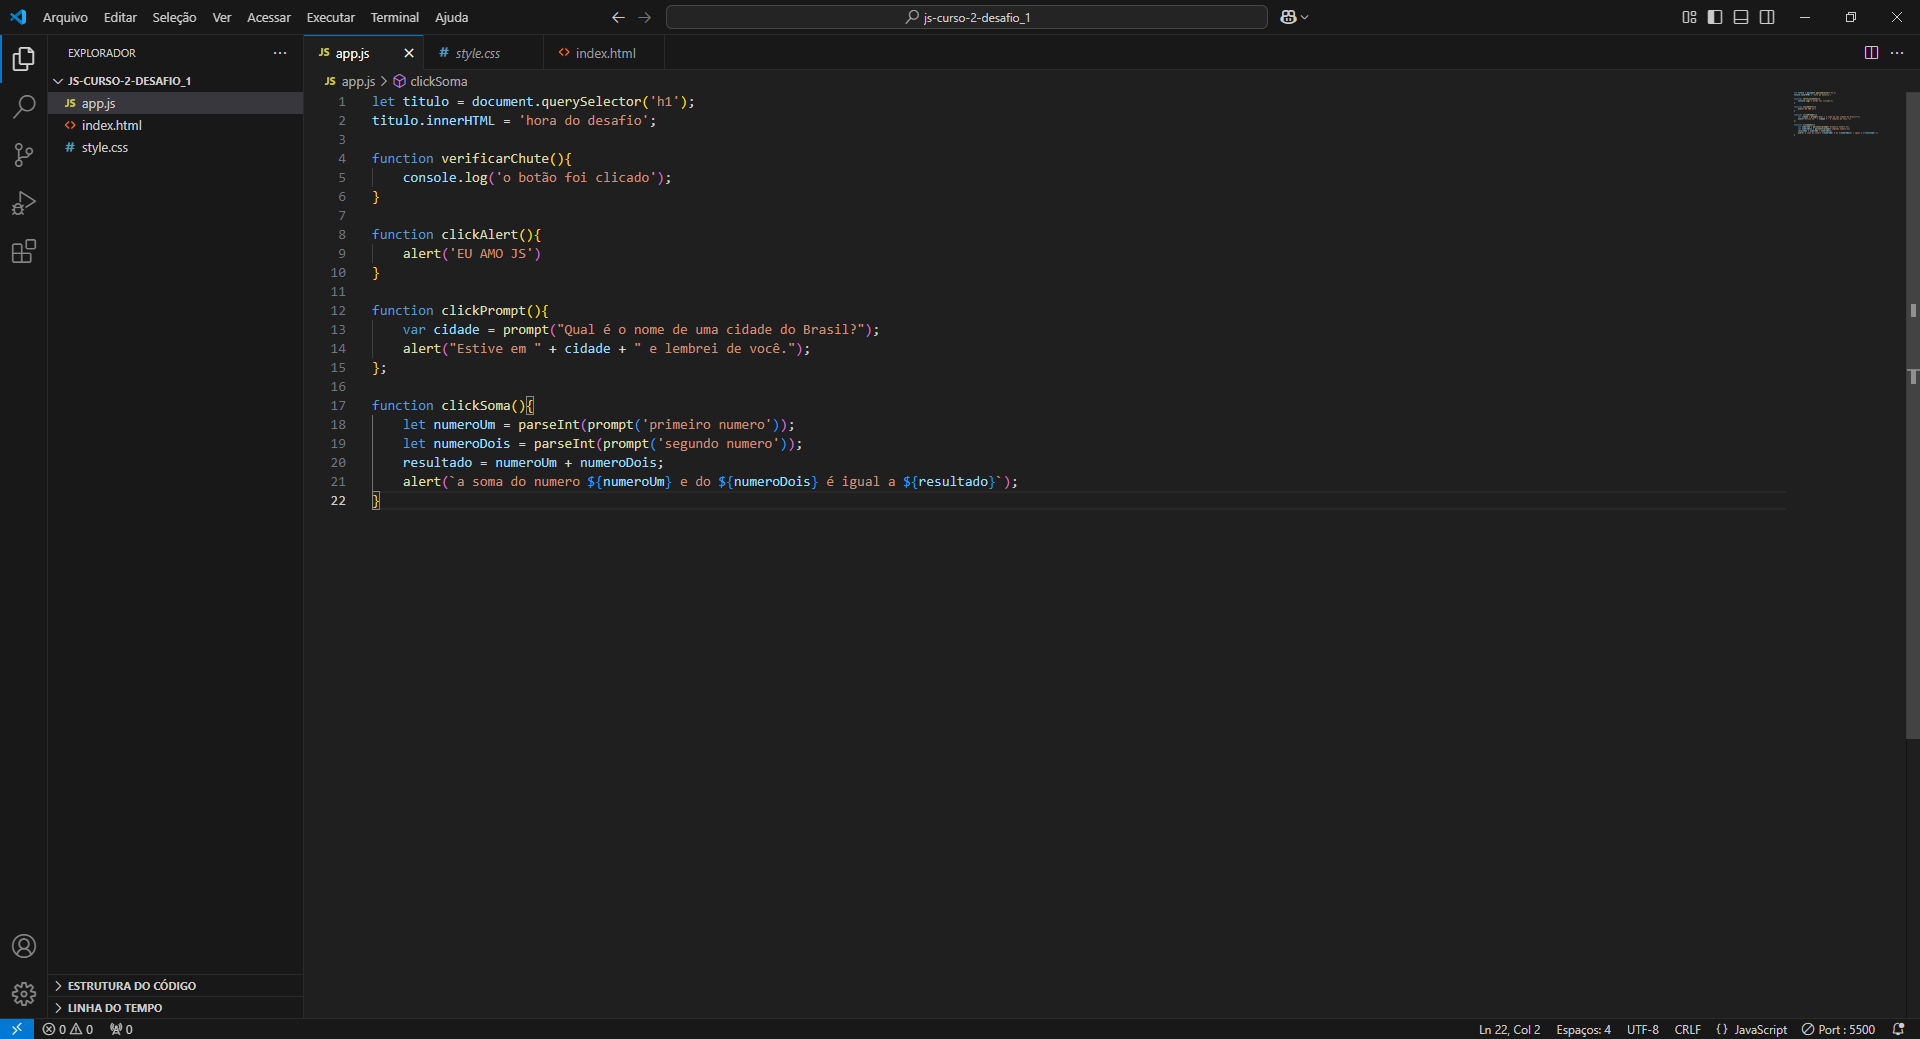Open index.html from the explorer tree

point(175,125)
